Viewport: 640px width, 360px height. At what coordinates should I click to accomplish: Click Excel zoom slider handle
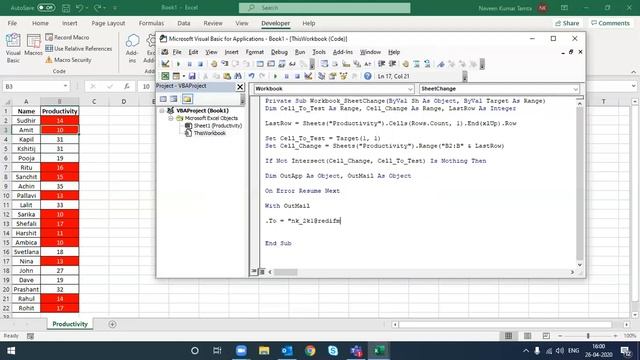588,336
